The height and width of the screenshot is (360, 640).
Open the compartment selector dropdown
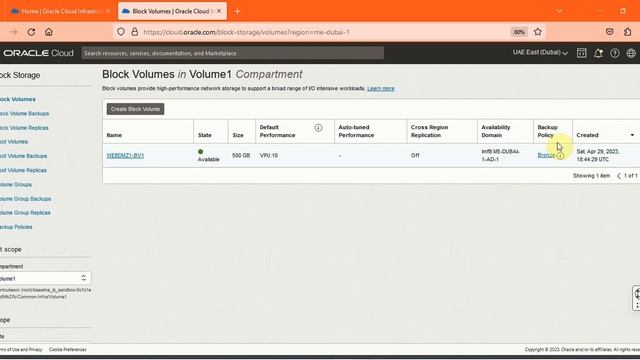pyautogui.click(x=45, y=278)
